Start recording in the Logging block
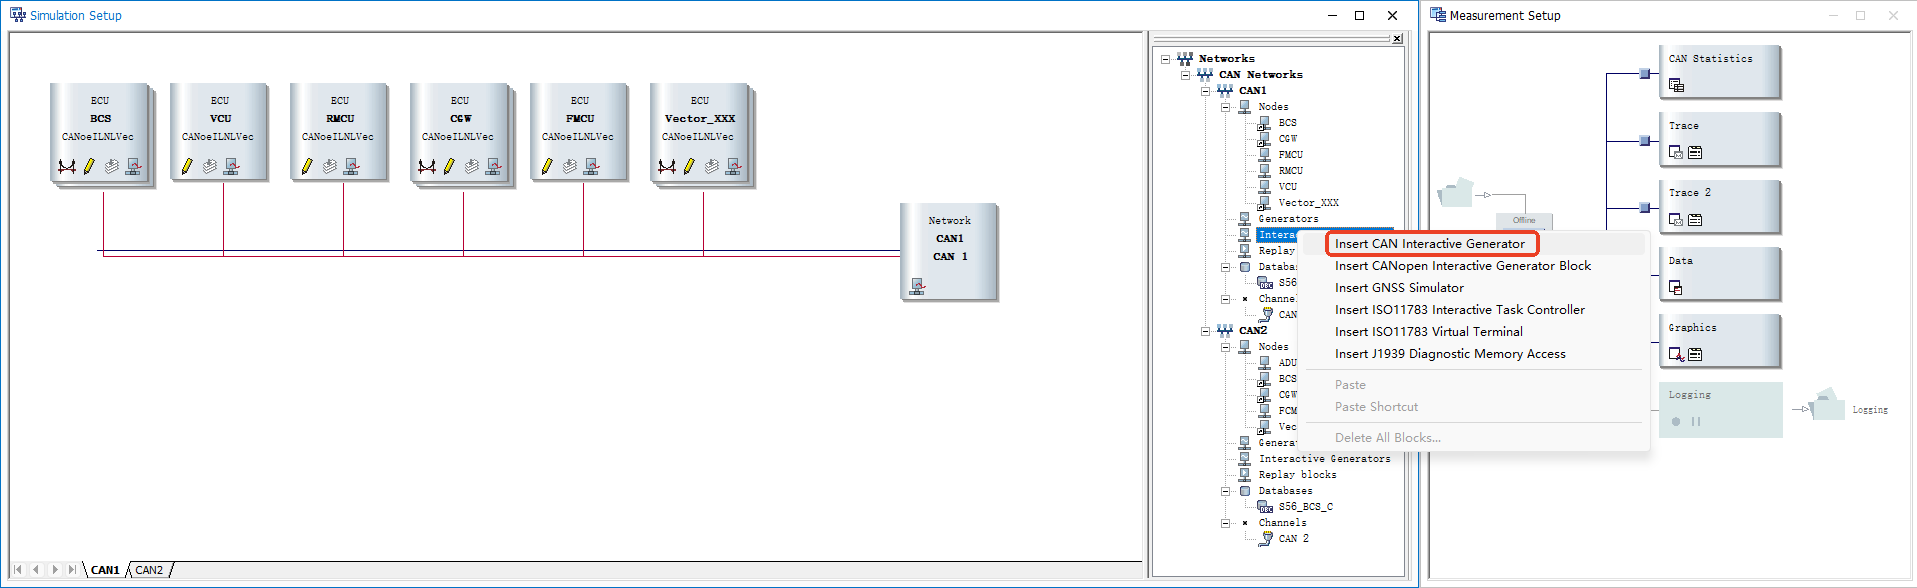The image size is (1917, 588). click(1676, 422)
